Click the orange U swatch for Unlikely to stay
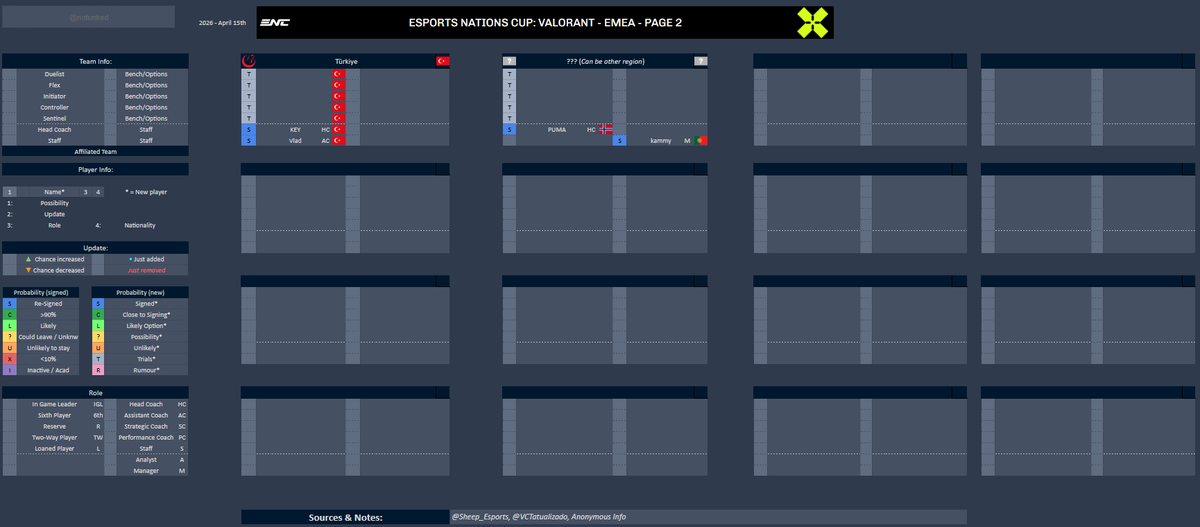Image resolution: width=1200 pixels, height=527 pixels. pyautogui.click(x=9, y=347)
